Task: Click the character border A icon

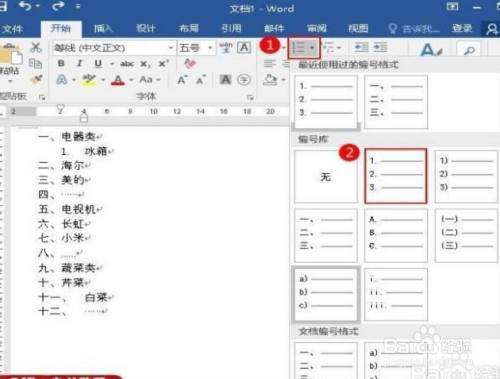Action: pos(244,48)
